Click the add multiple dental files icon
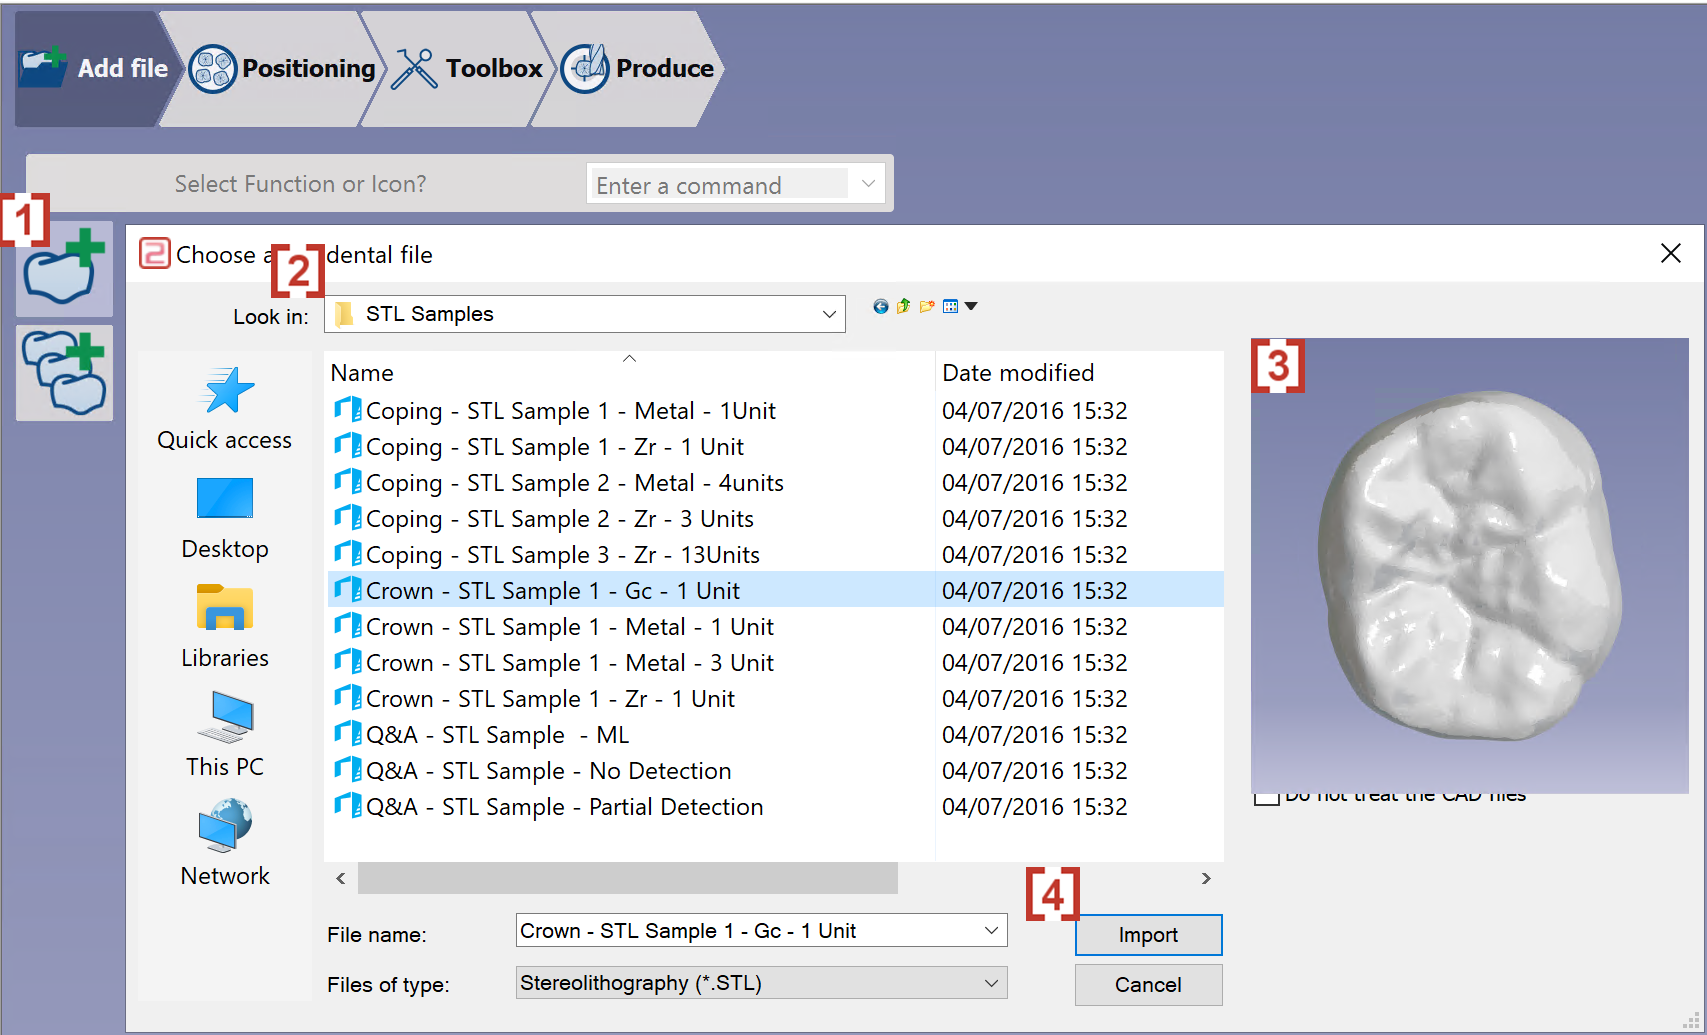This screenshot has height=1035, width=1707. point(64,373)
